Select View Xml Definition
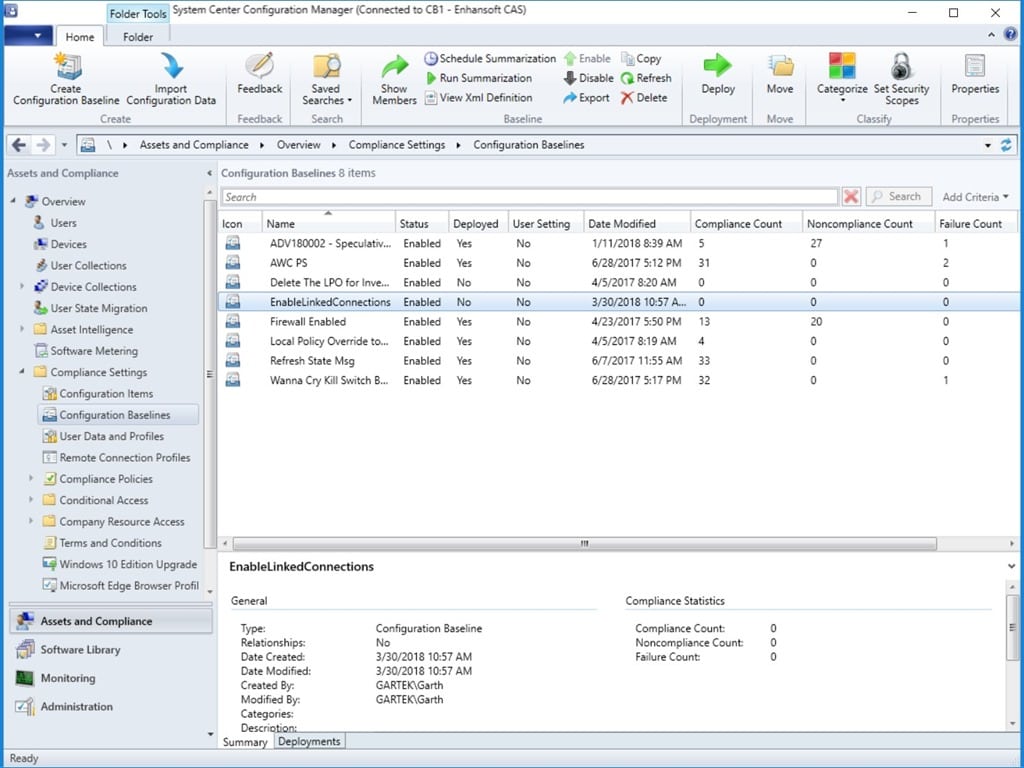Screen dimensions: 1024x768 479,97
